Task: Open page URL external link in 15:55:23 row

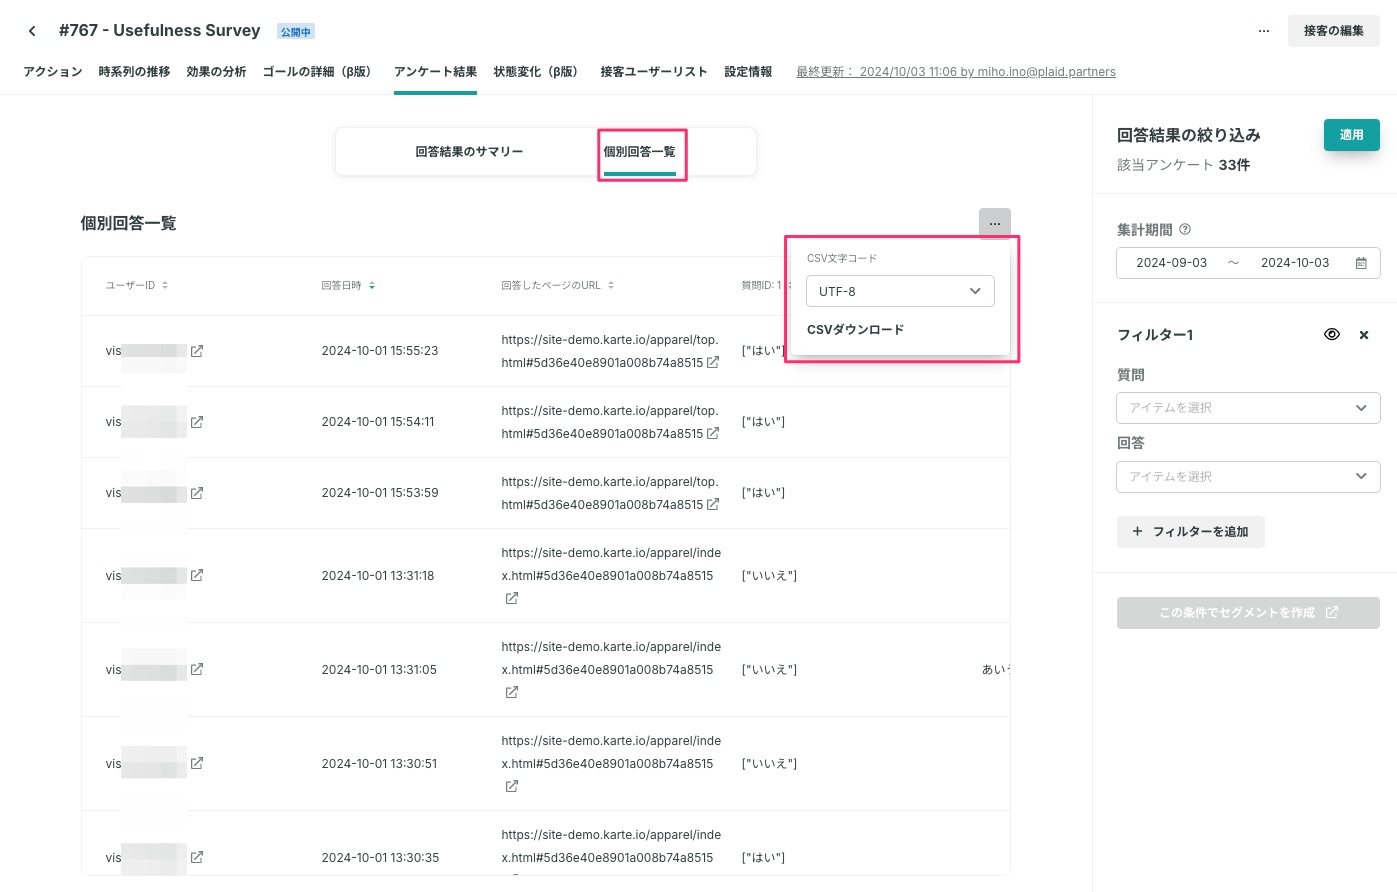Action: (713, 363)
